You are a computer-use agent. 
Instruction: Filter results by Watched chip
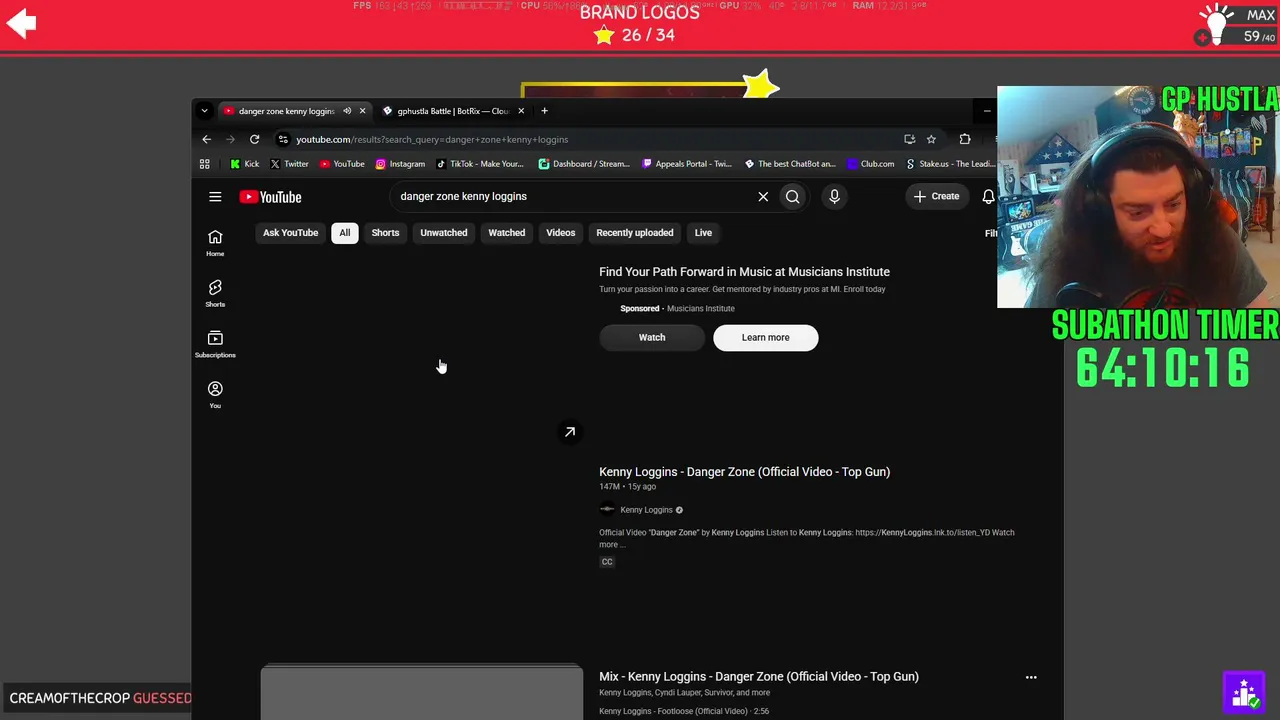506,233
